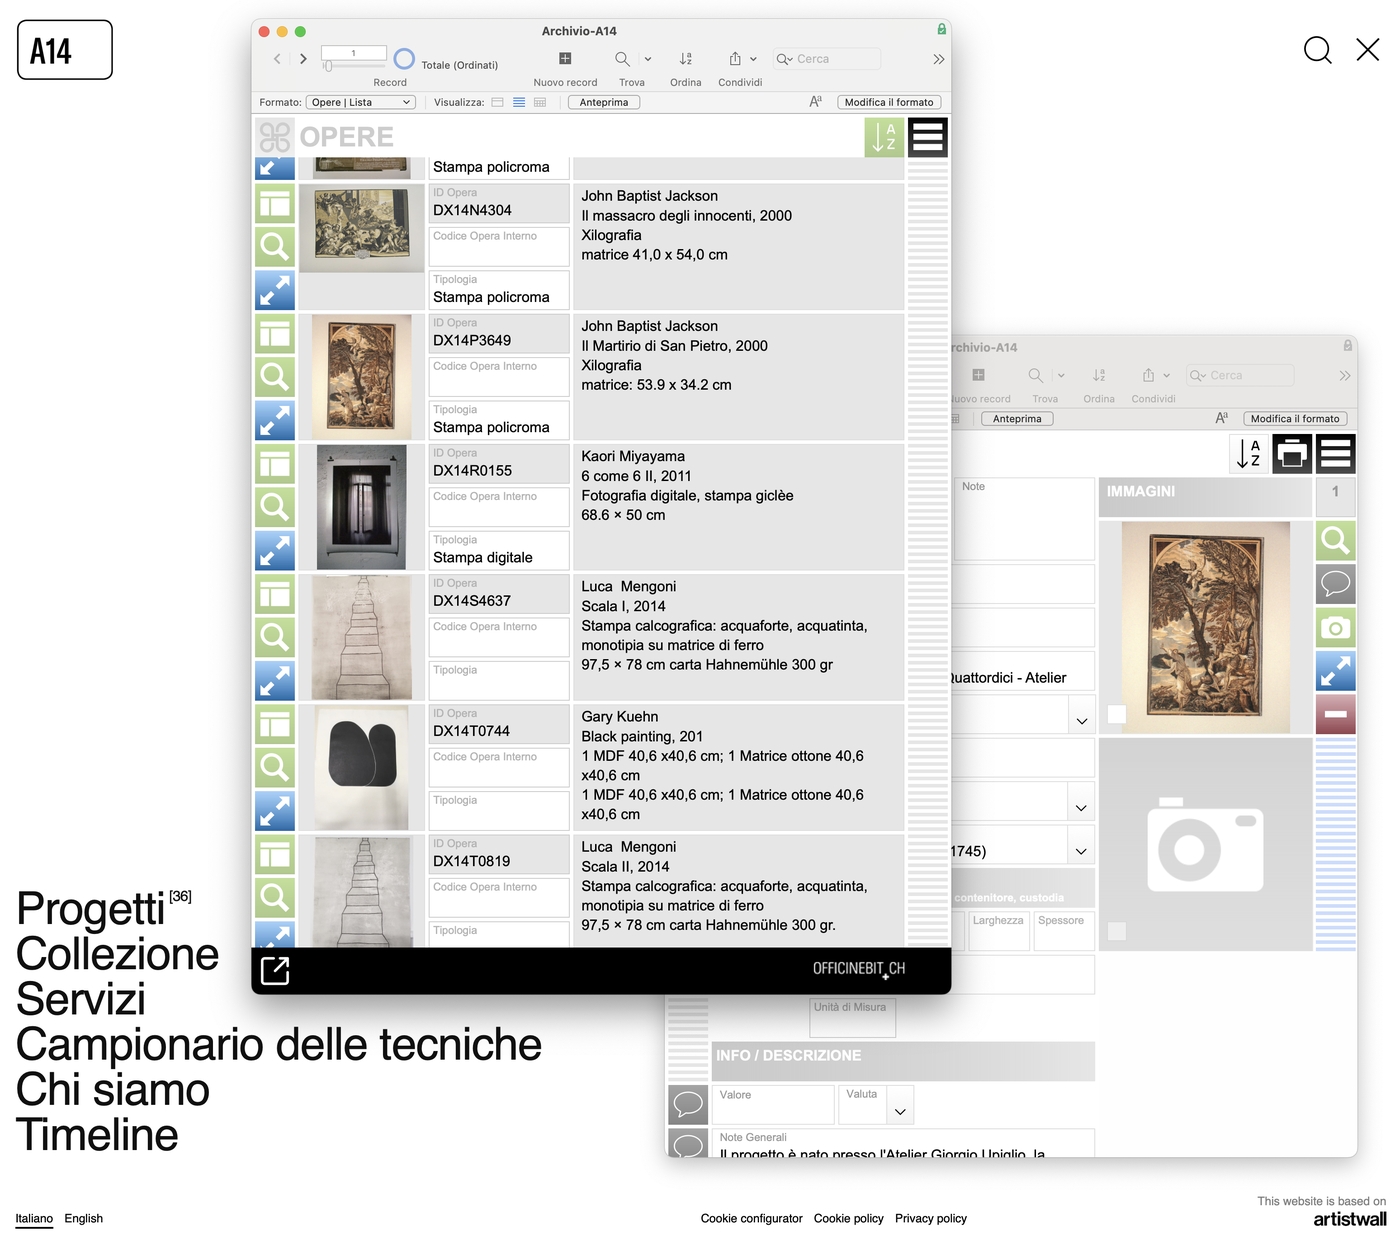Click the toolbar overflow chevrons in front window
The height and width of the screenshot is (1245, 1400).
click(x=938, y=59)
